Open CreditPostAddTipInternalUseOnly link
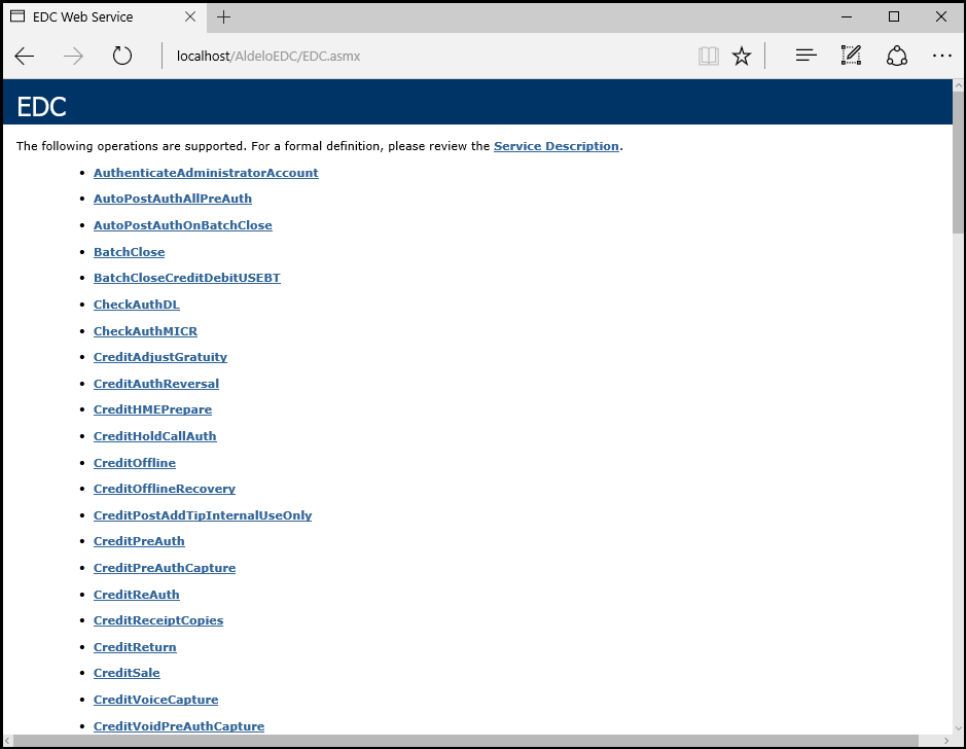The width and height of the screenshot is (966, 749). pos(203,516)
